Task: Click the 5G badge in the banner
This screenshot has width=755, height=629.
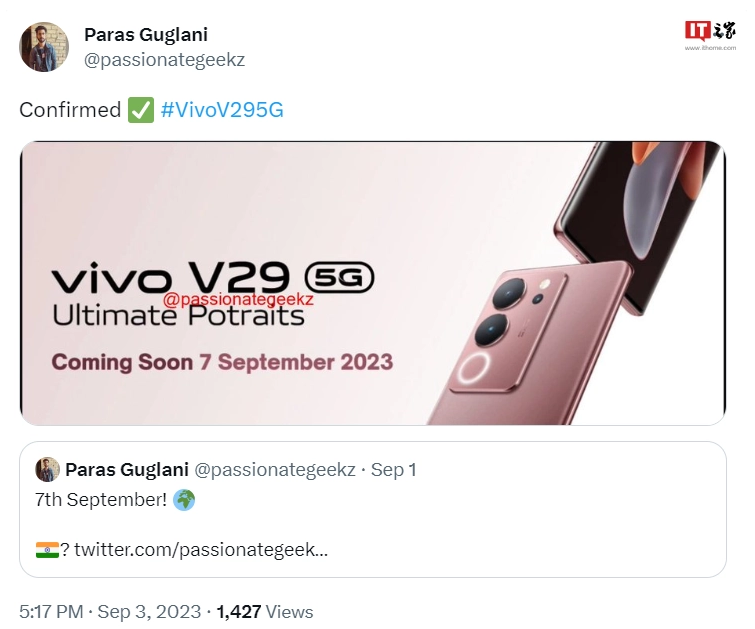Action: (x=339, y=277)
